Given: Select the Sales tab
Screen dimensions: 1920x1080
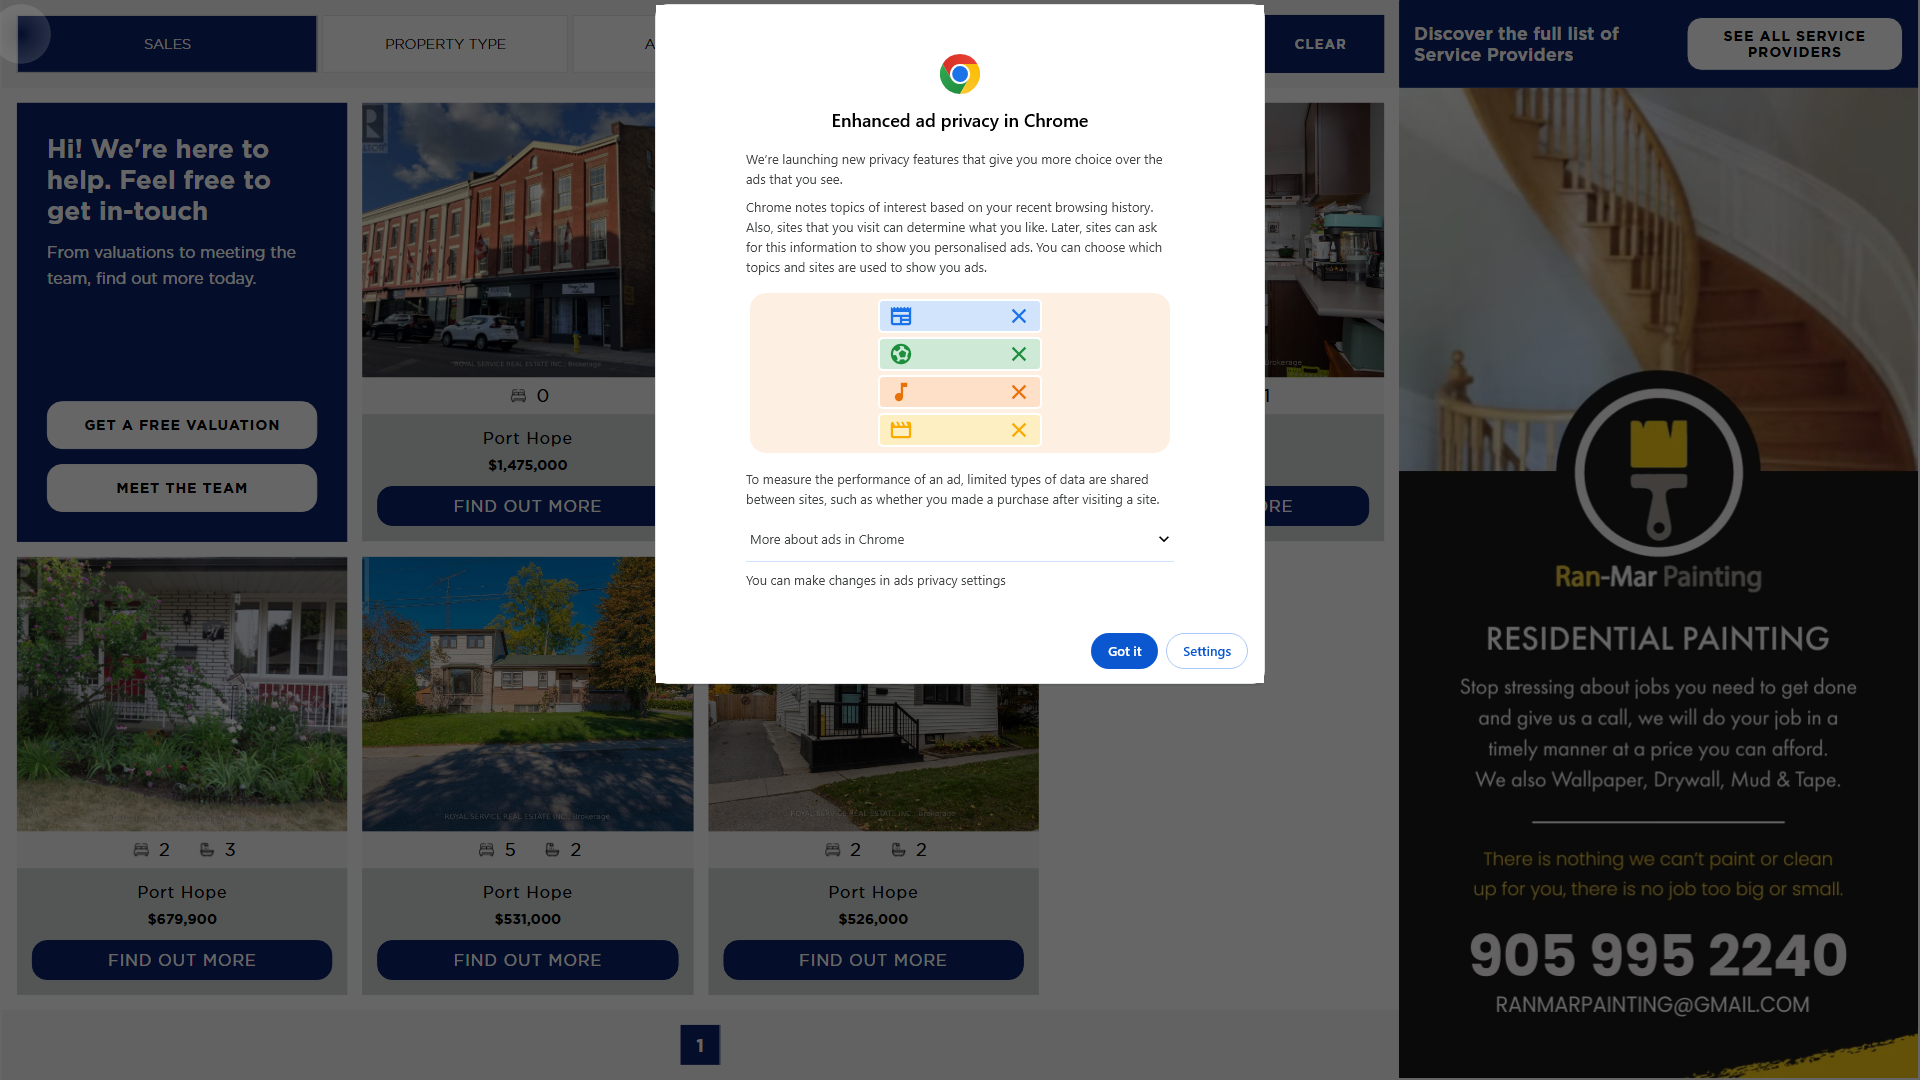Looking at the screenshot, I should 167,44.
